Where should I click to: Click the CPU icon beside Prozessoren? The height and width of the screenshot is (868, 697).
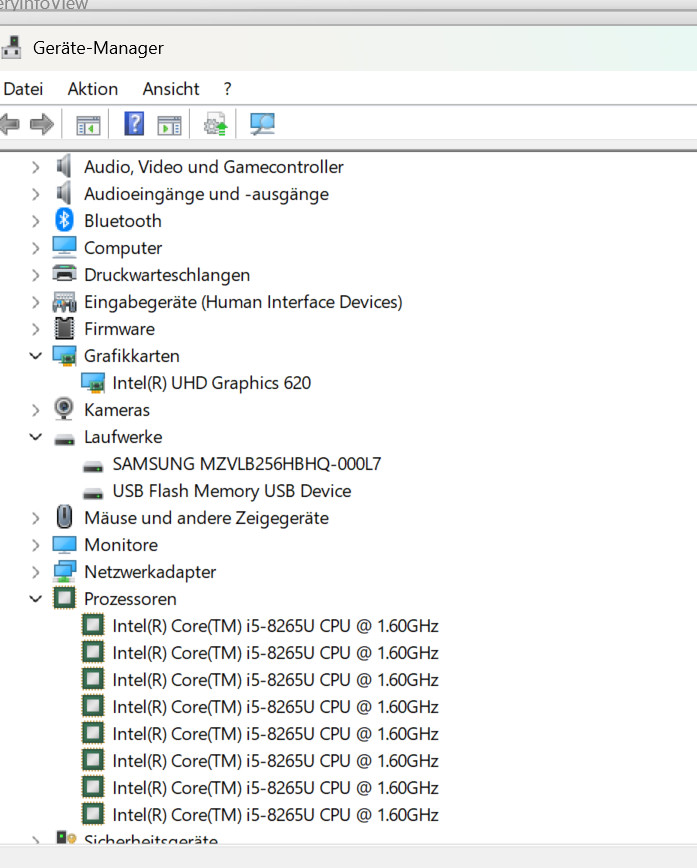[64, 598]
